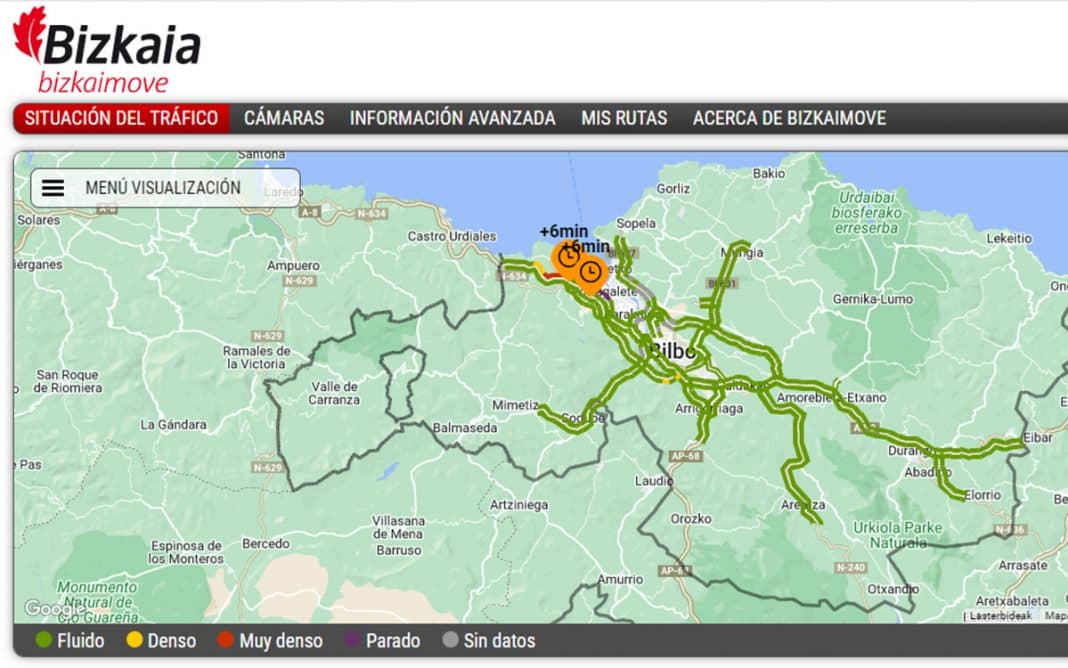Open Acerca de Bizkaimove tab

[x=789, y=118]
